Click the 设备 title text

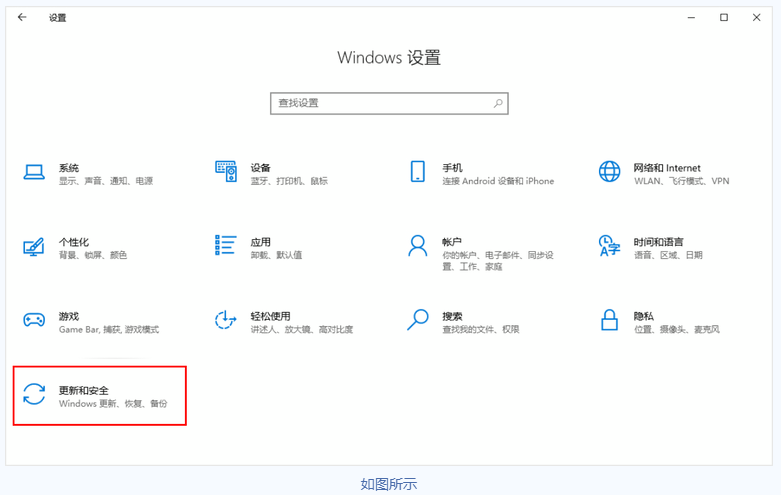click(260, 168)
